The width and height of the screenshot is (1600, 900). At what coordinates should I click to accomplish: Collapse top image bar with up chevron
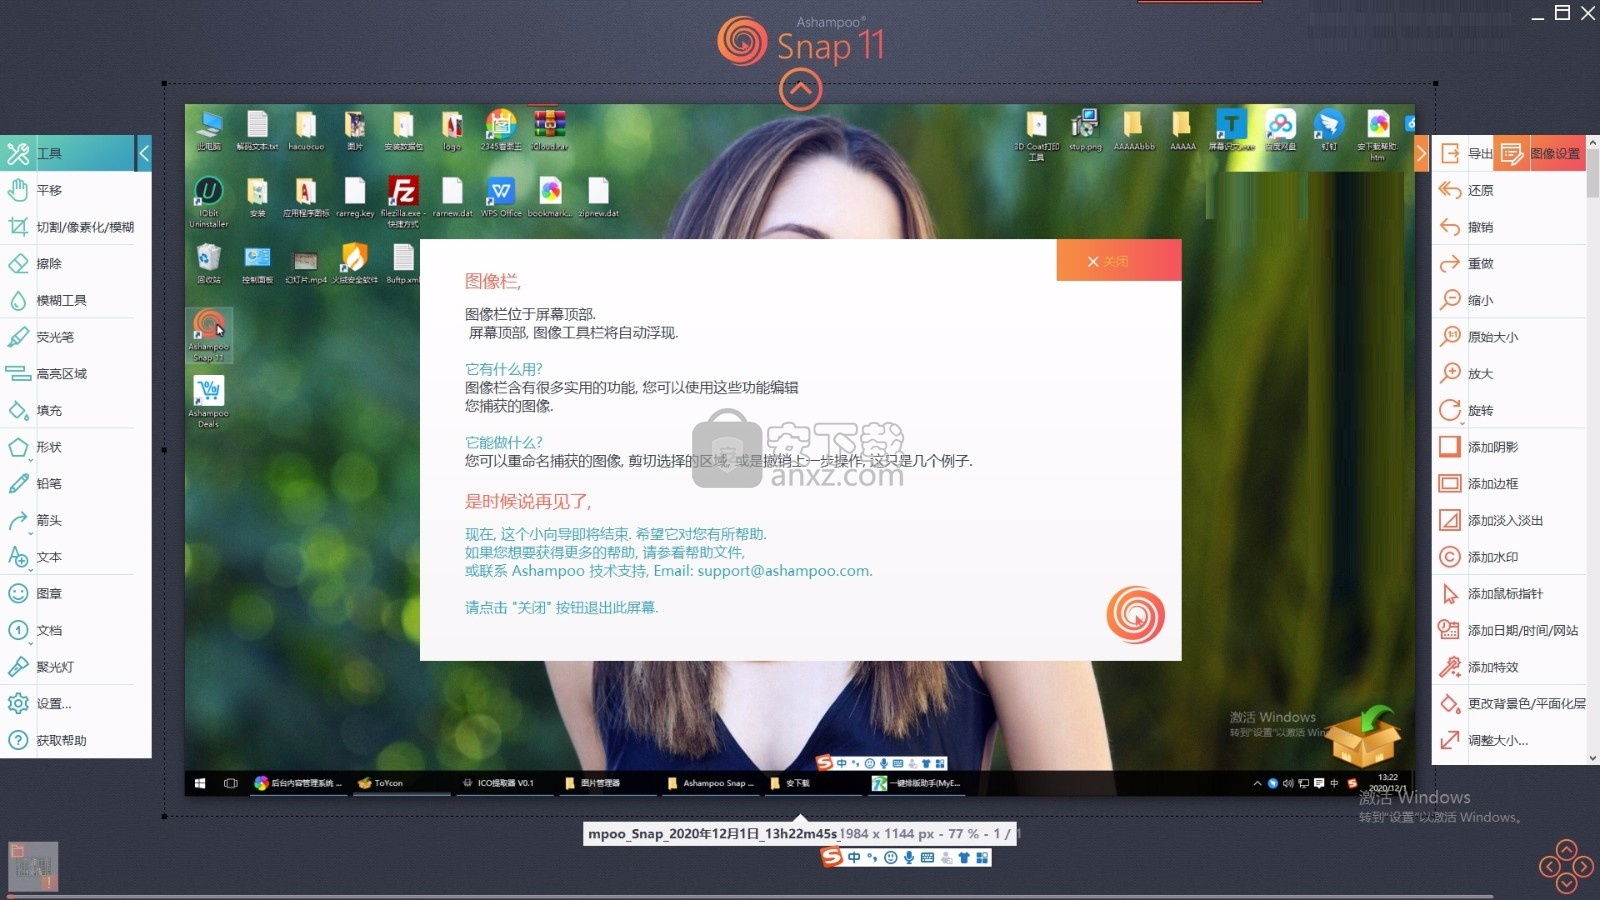pyautogui.click(x=801, y=90)
